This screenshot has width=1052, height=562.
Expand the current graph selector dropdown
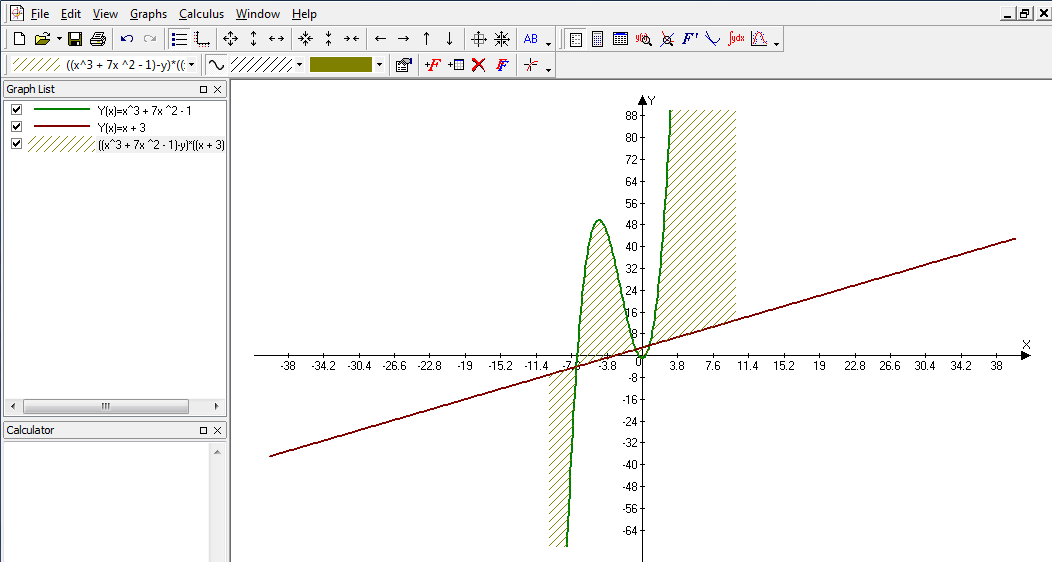[192, 65]
